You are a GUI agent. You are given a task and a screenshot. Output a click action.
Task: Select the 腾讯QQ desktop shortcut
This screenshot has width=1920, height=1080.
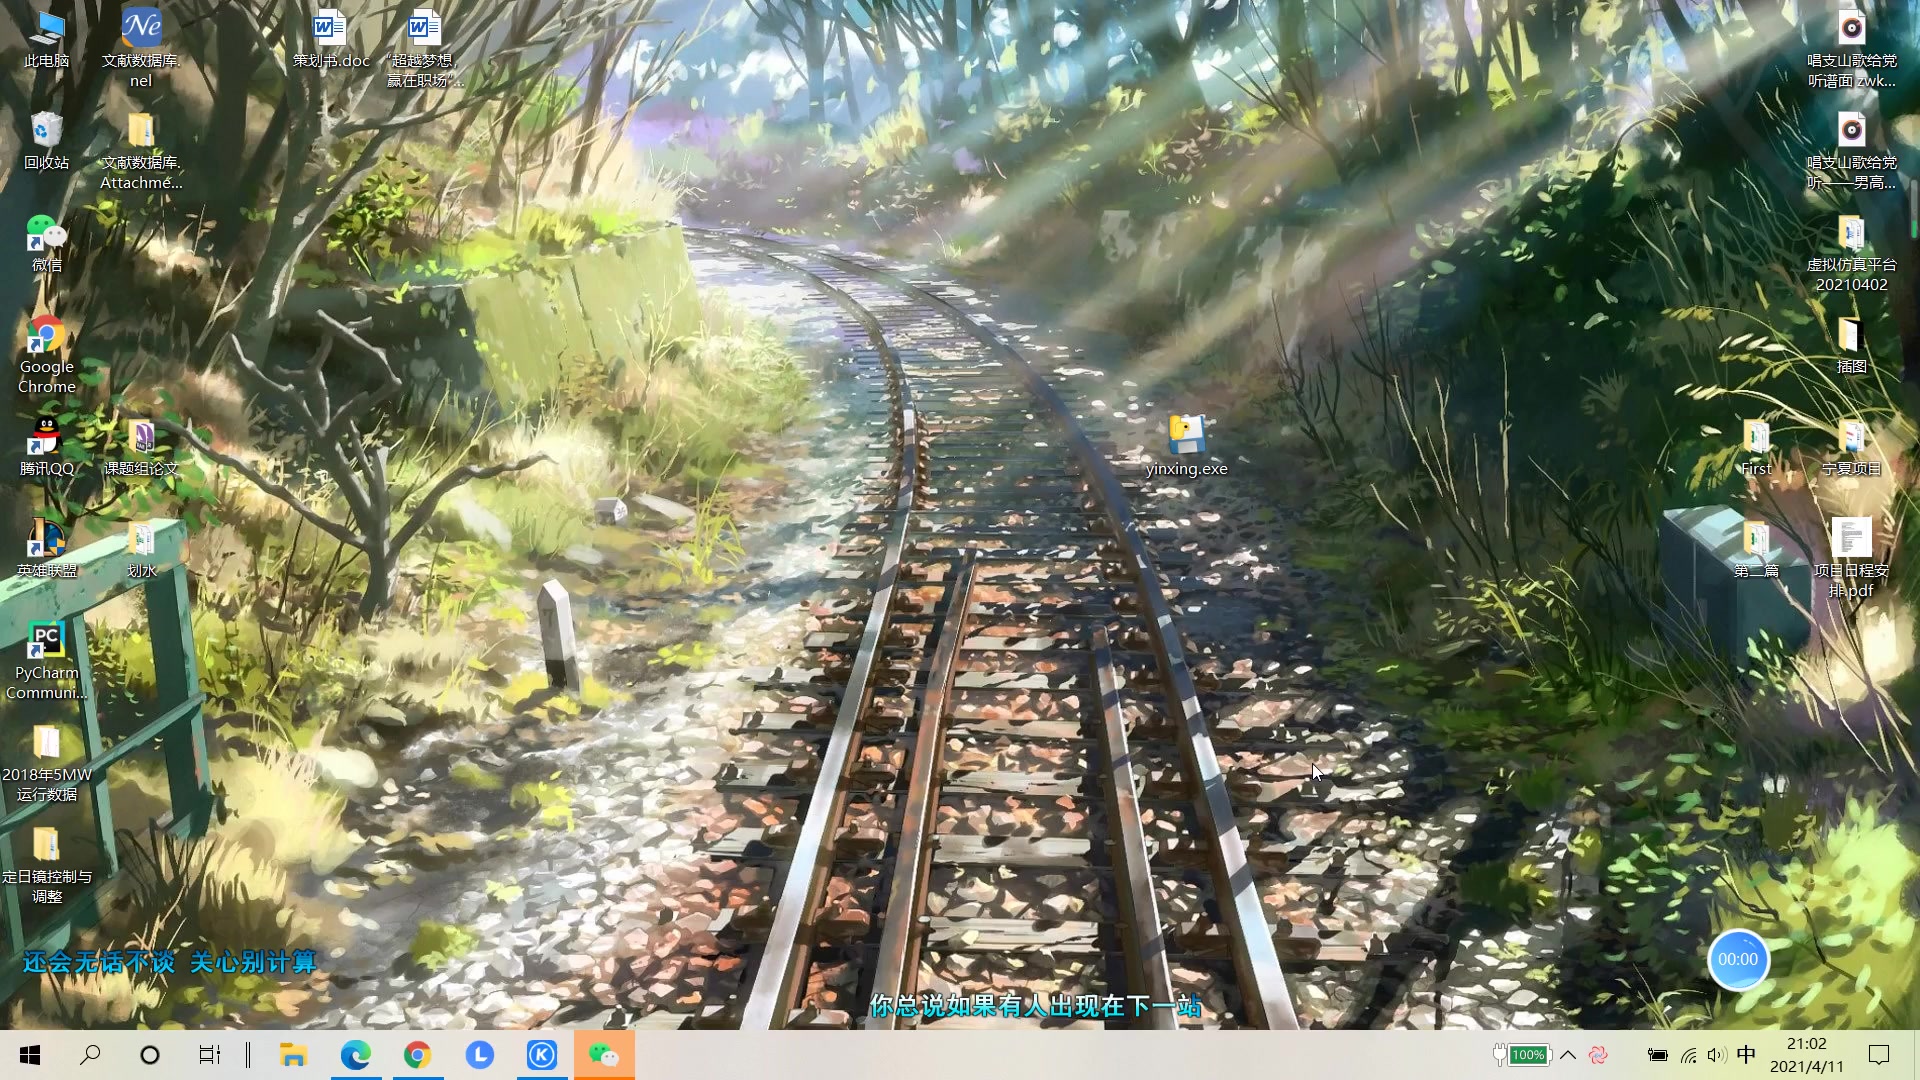click(46, 447)
